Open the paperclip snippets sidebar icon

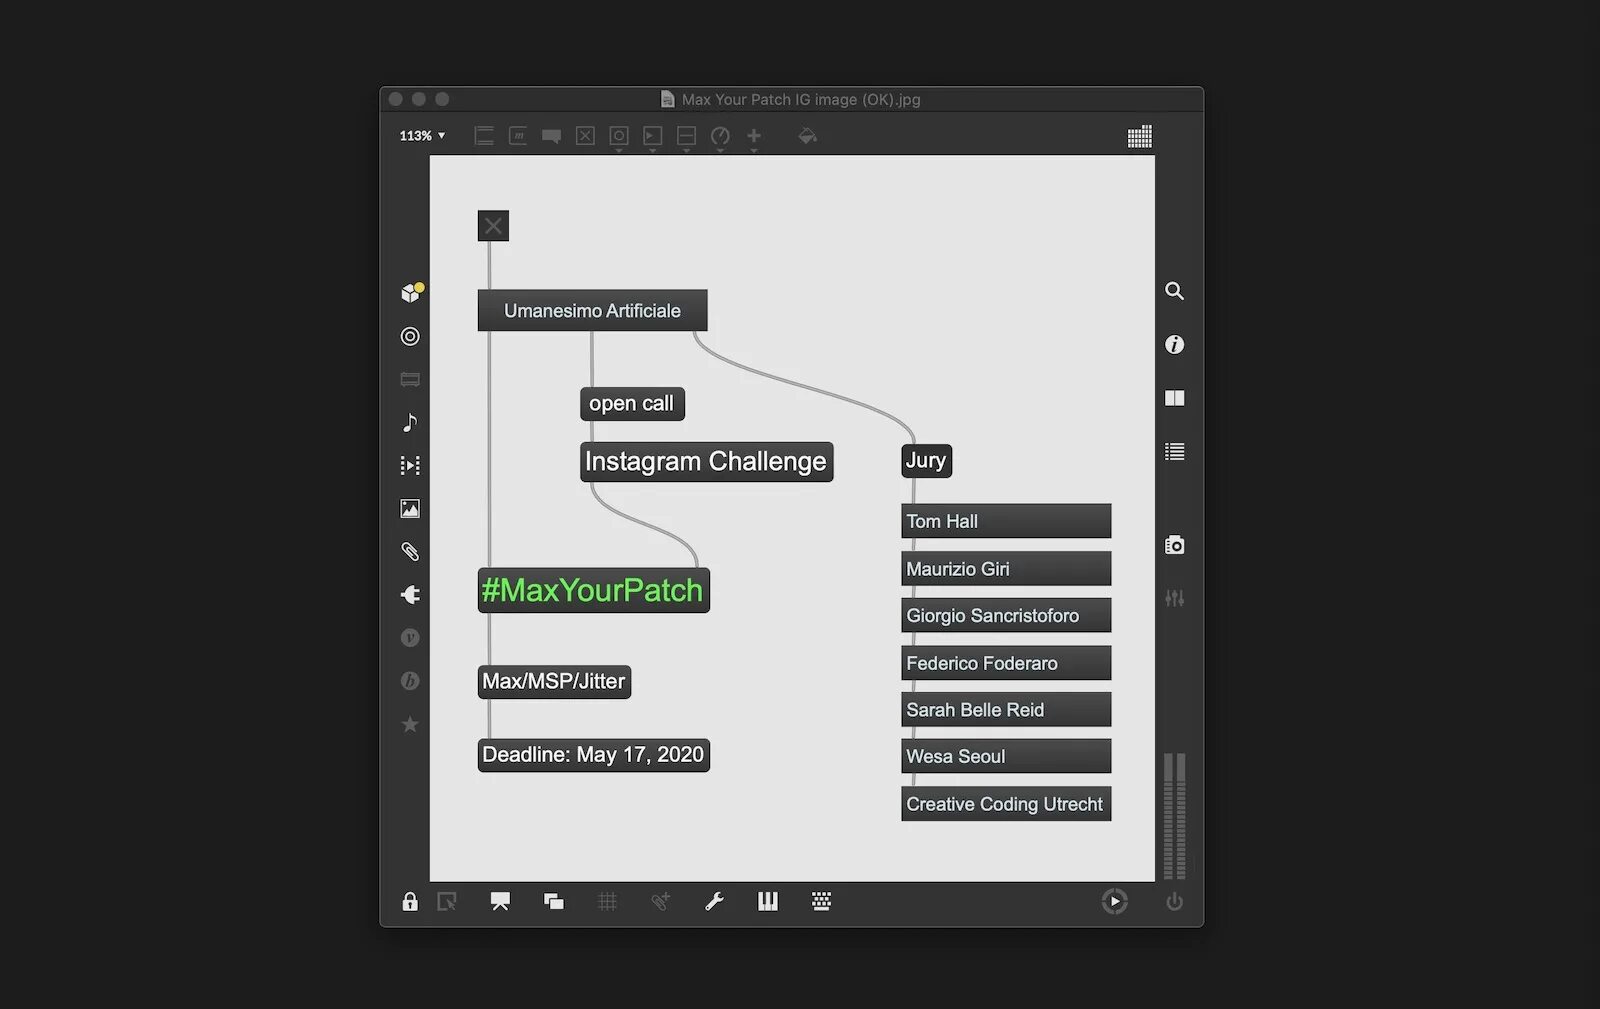(x=410, y=552)
